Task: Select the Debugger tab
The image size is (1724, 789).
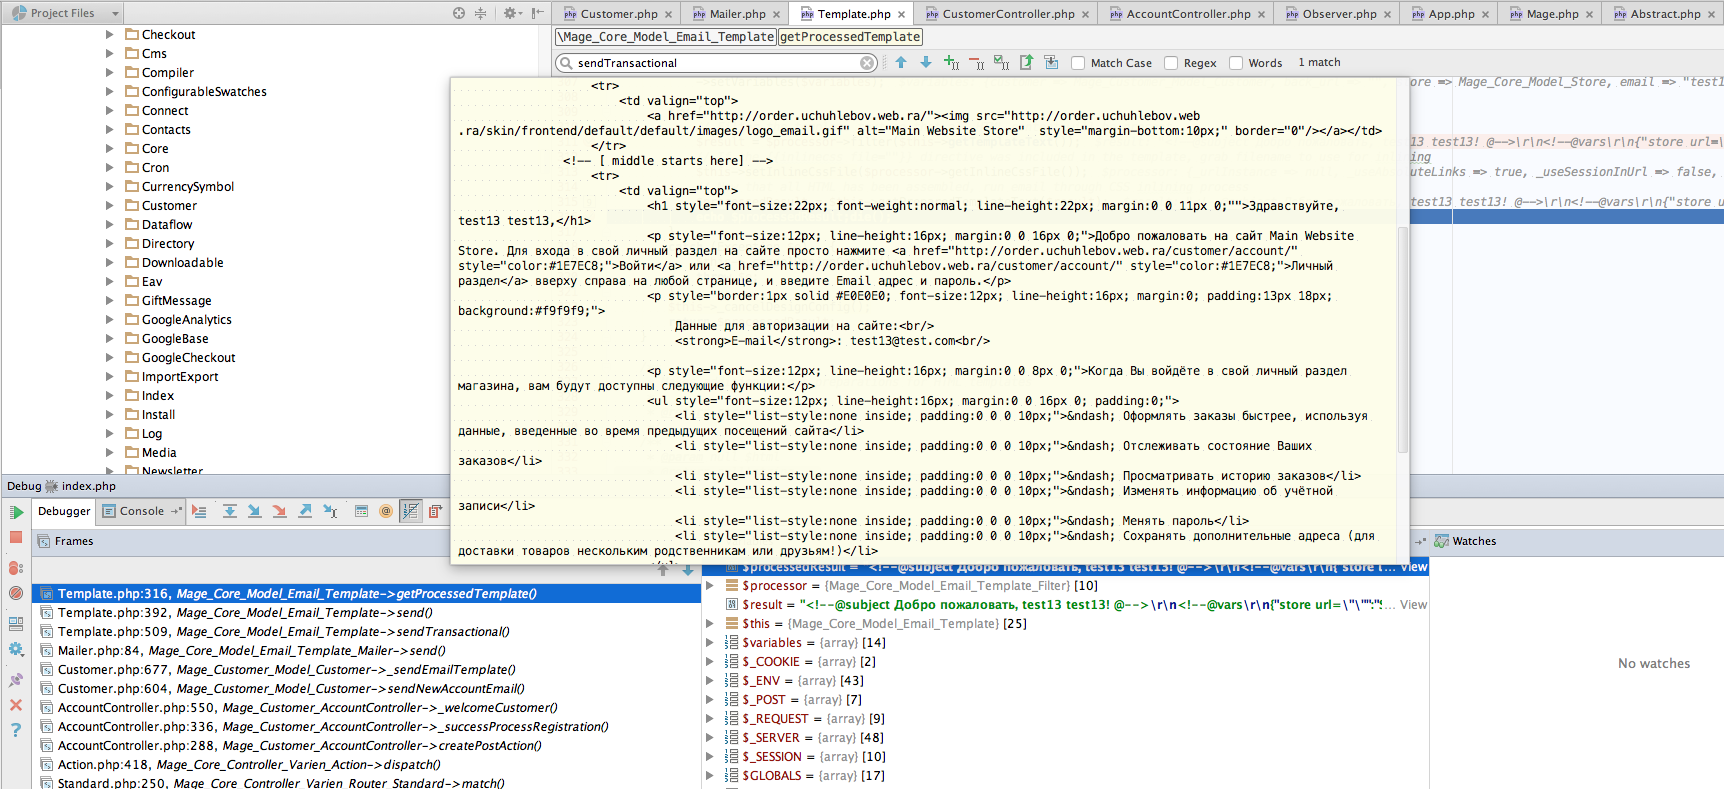Action: 64,511
